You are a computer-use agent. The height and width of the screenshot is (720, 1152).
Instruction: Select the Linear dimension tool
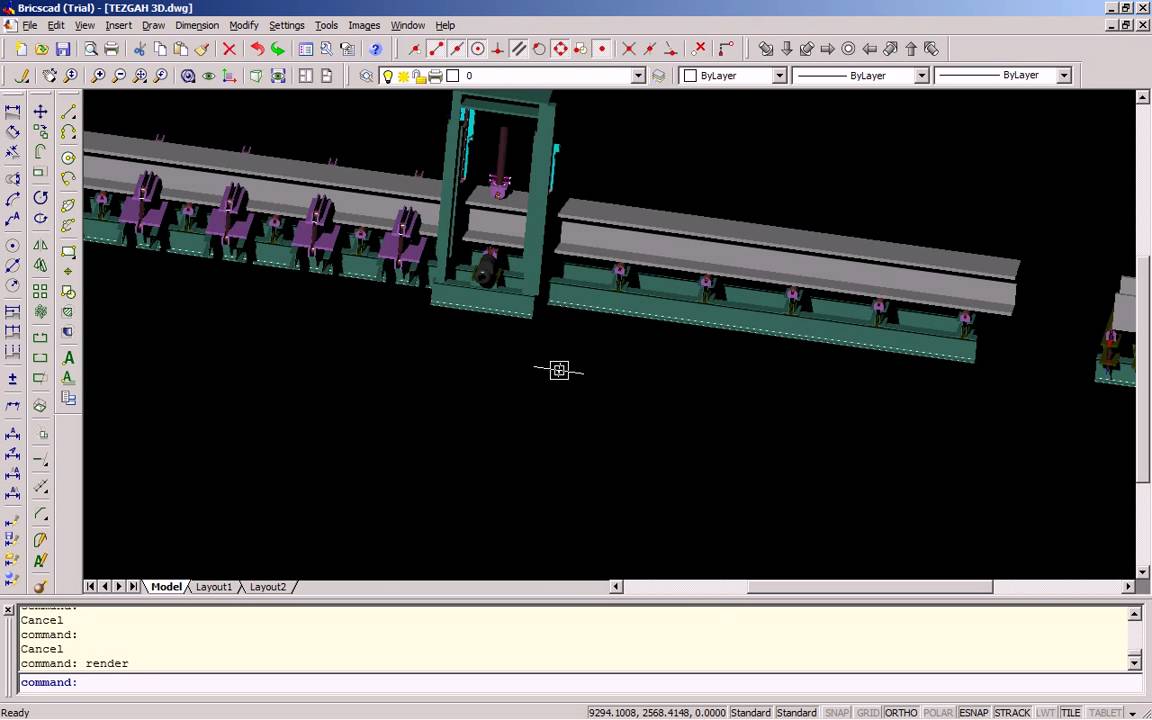[x=12, y=112]
